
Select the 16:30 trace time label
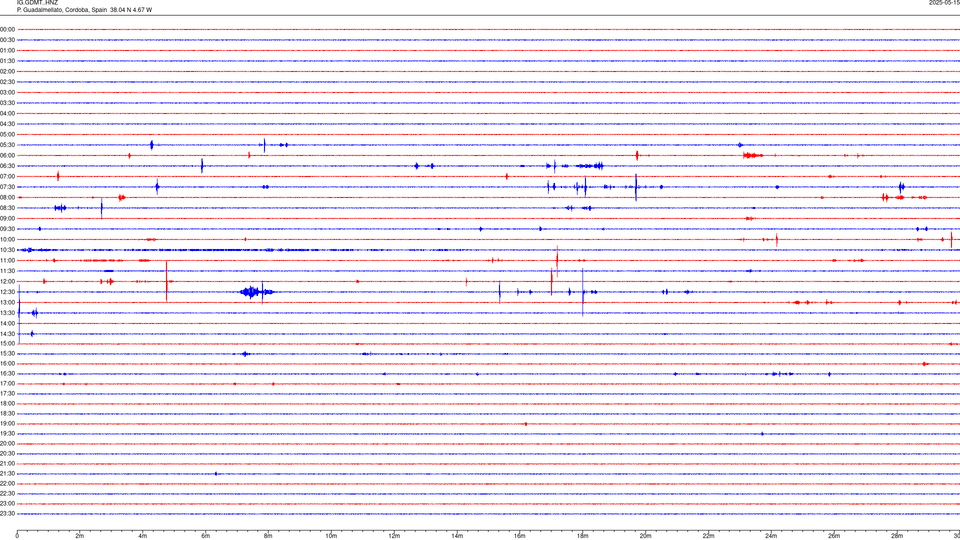[7, 373]
